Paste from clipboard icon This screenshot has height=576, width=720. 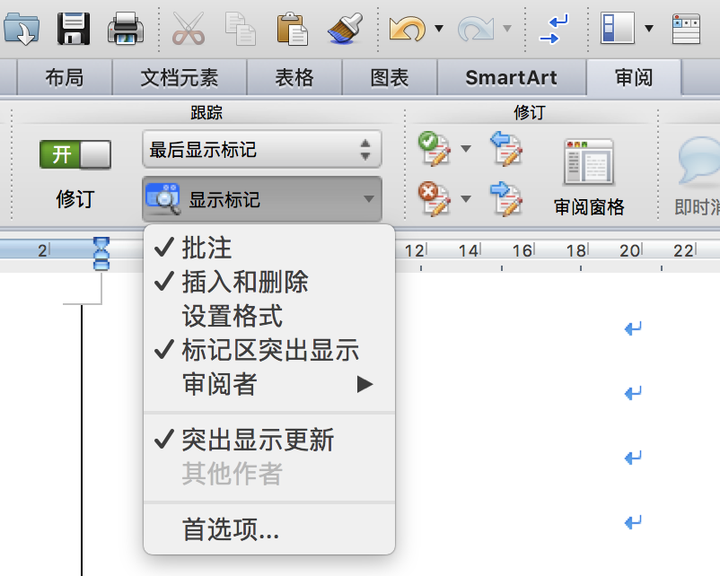292,28
